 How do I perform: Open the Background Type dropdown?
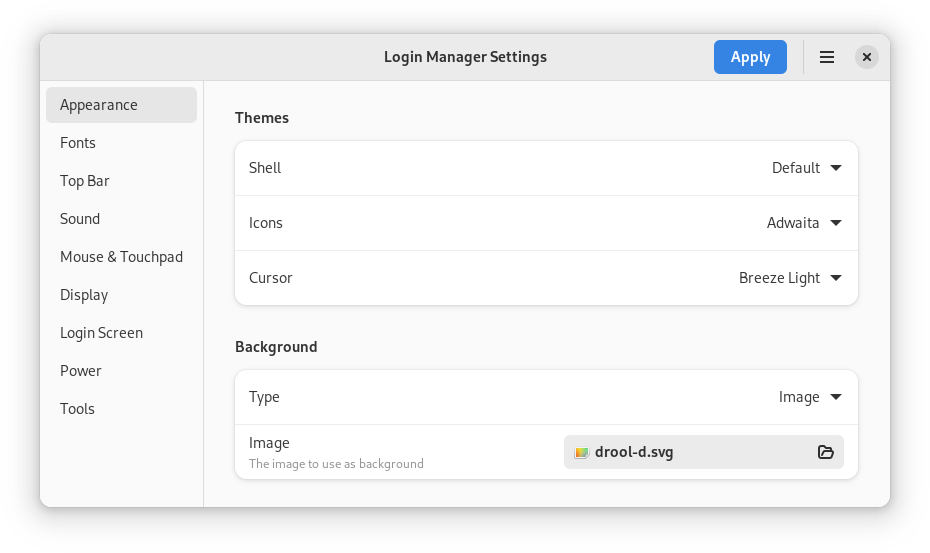click(810, 397)
